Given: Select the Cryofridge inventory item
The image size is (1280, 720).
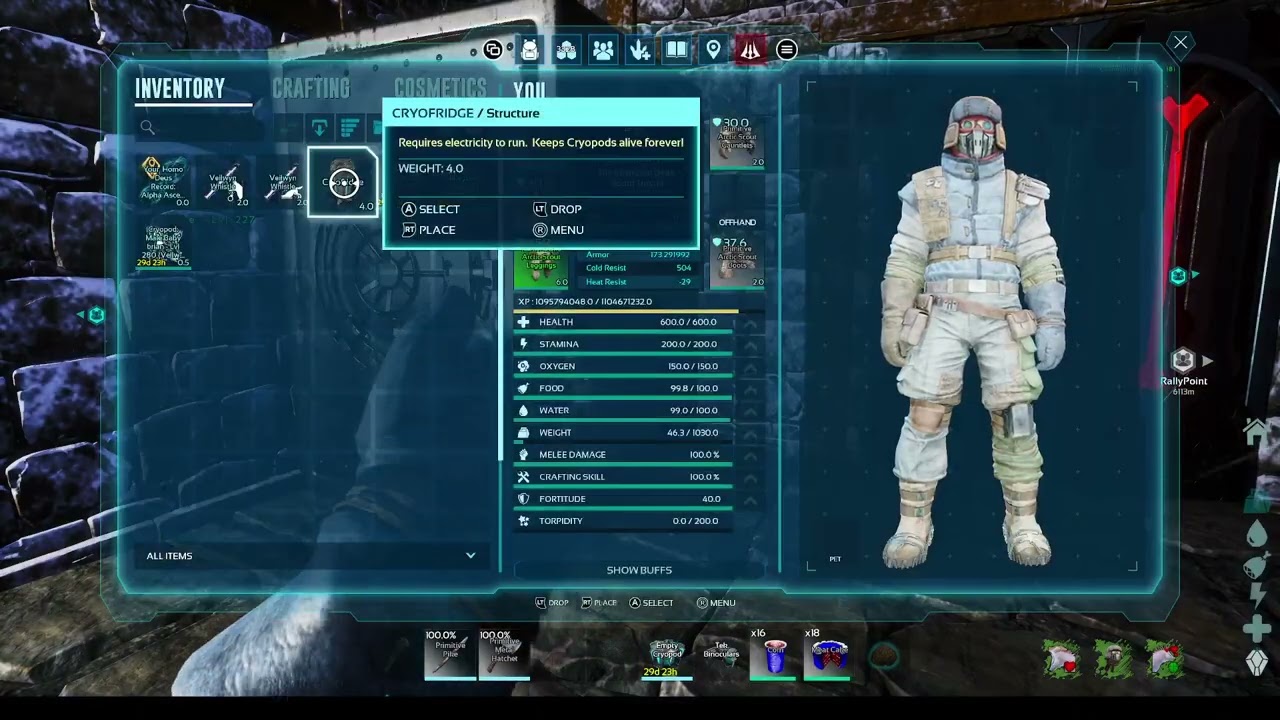Looking at the screenshot, I should [x=343, y=182].
